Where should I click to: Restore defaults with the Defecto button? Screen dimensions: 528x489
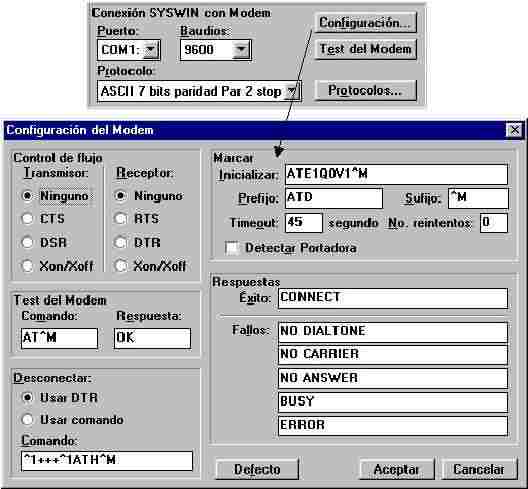coord(257,469)
